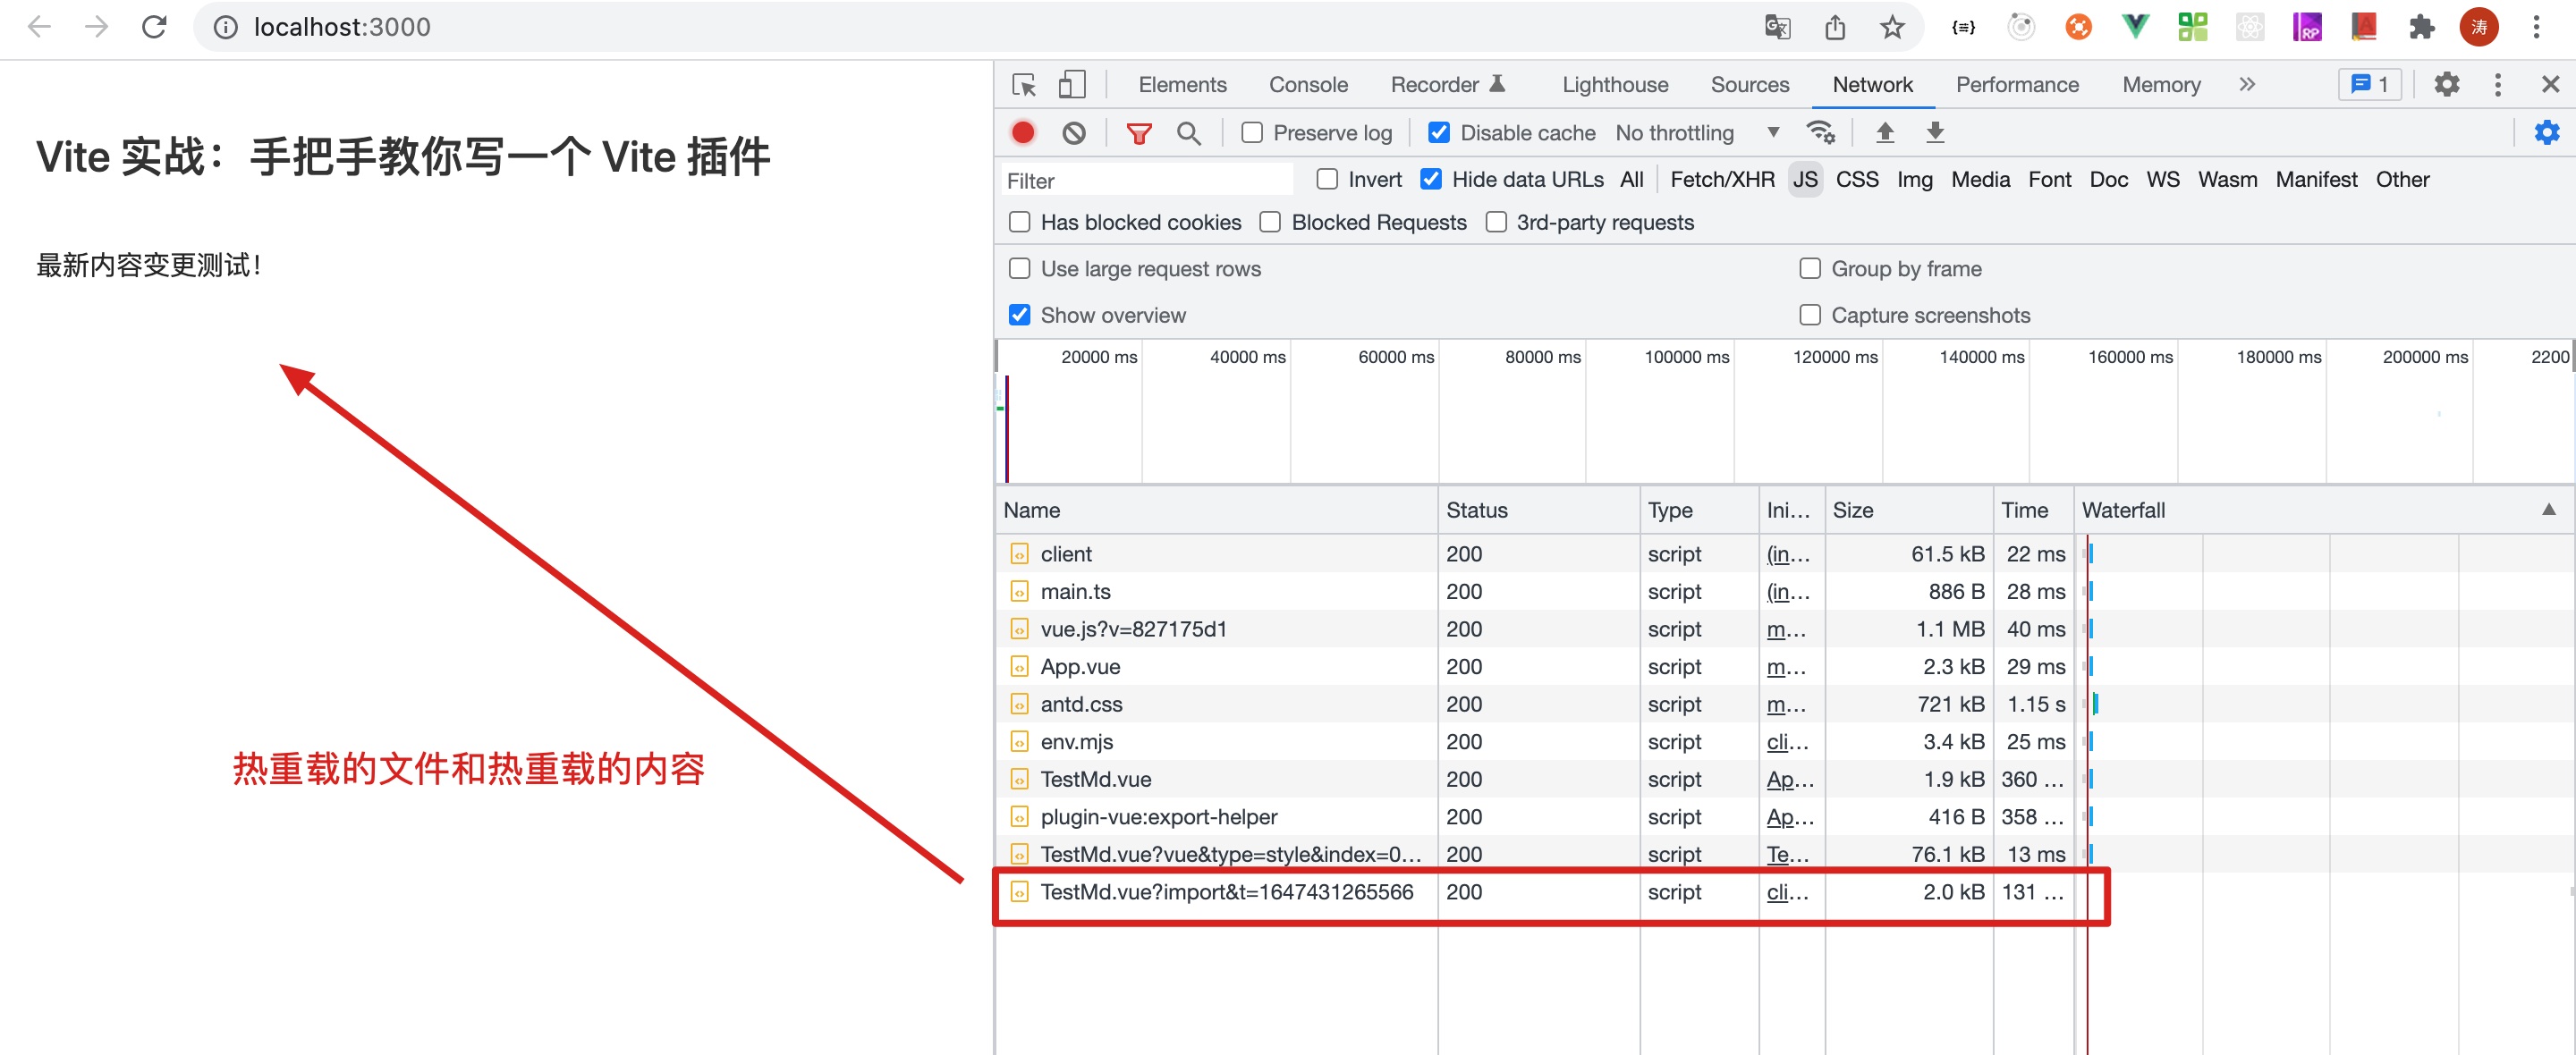Click the share page icon

(1834, 27)
